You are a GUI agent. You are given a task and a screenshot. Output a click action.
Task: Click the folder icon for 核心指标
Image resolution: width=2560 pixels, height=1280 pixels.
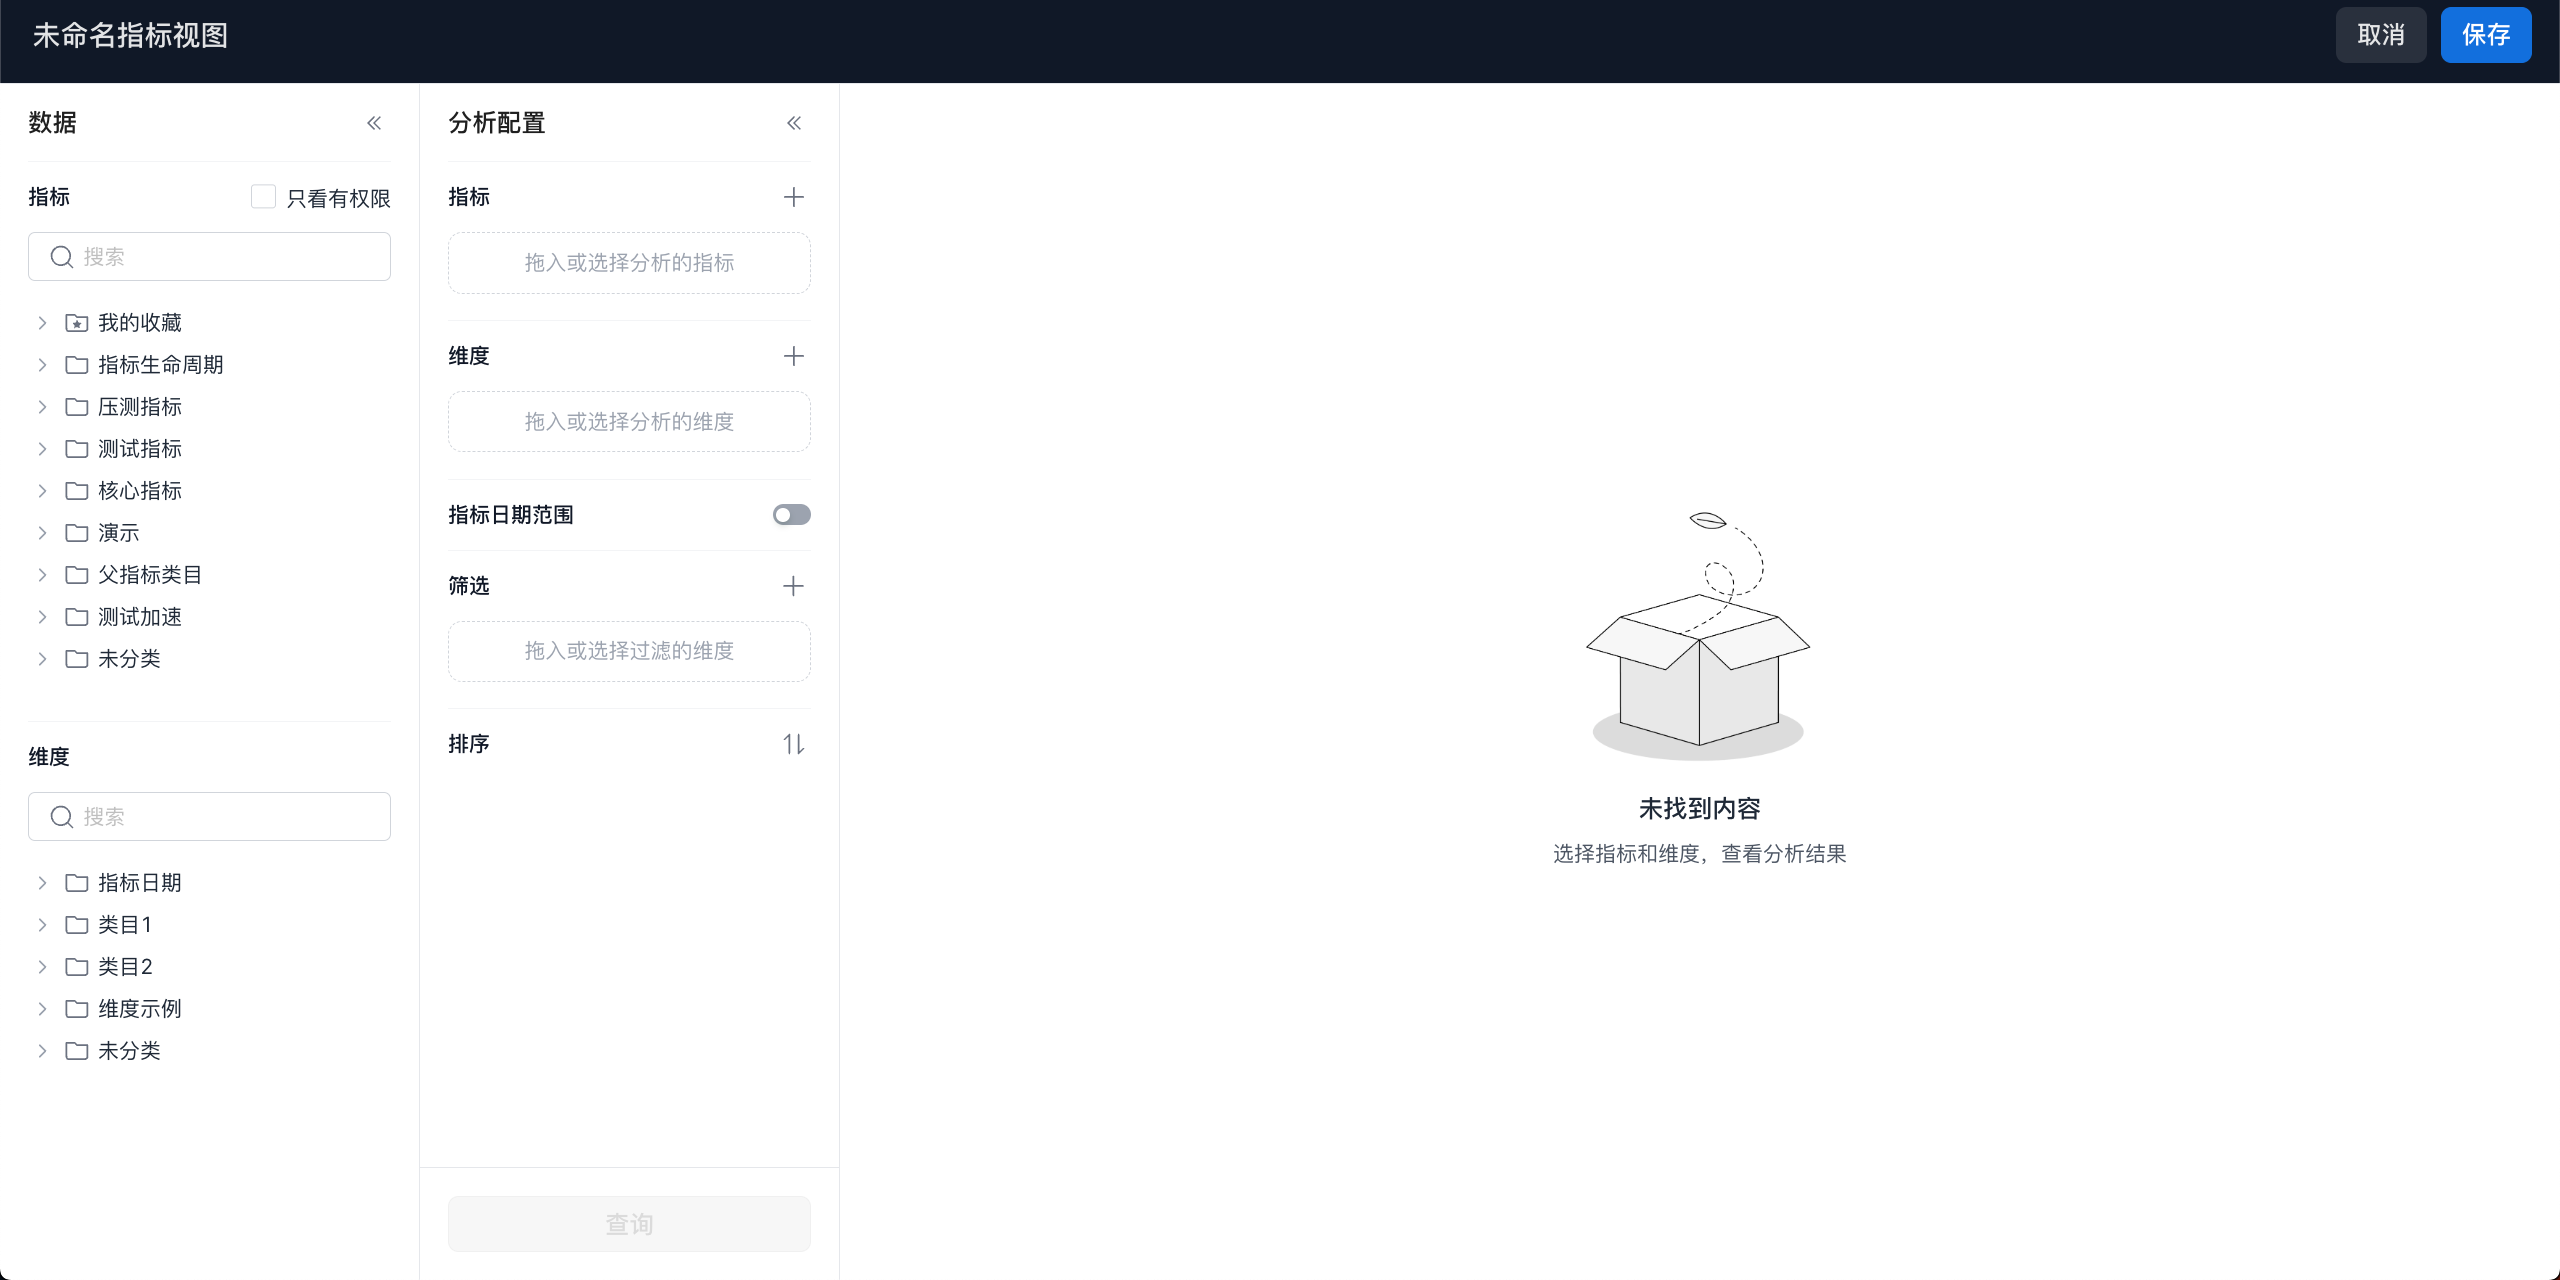77,491
